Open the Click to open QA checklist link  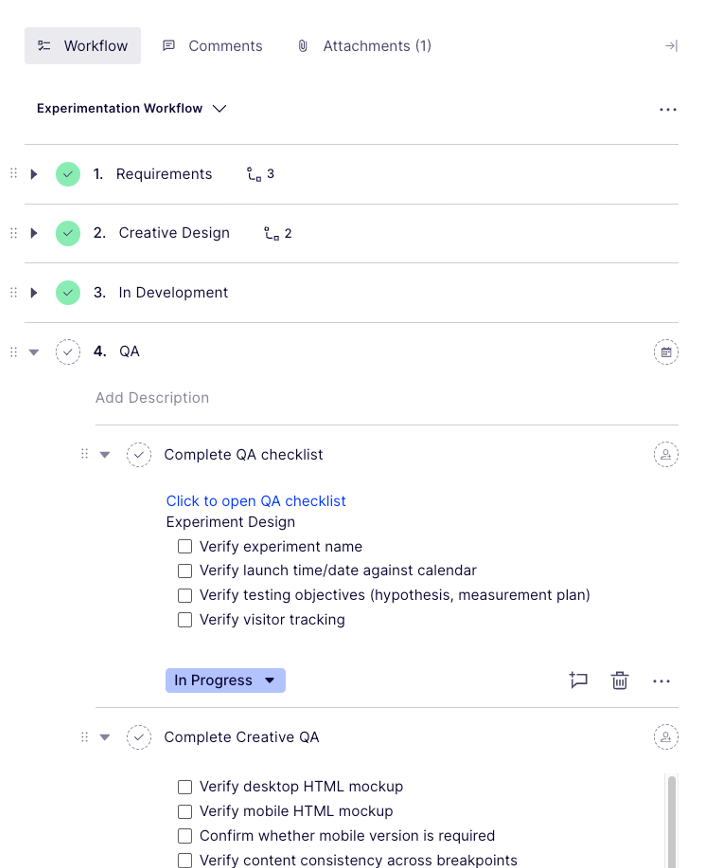(256, 501)
